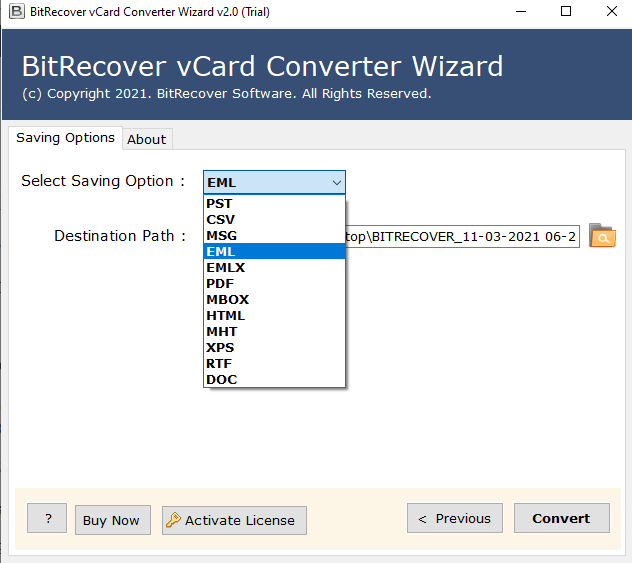The image size is (632, 563).
Task: Collapse the Select Saving Option dropdown arrow
Action: 336,182
